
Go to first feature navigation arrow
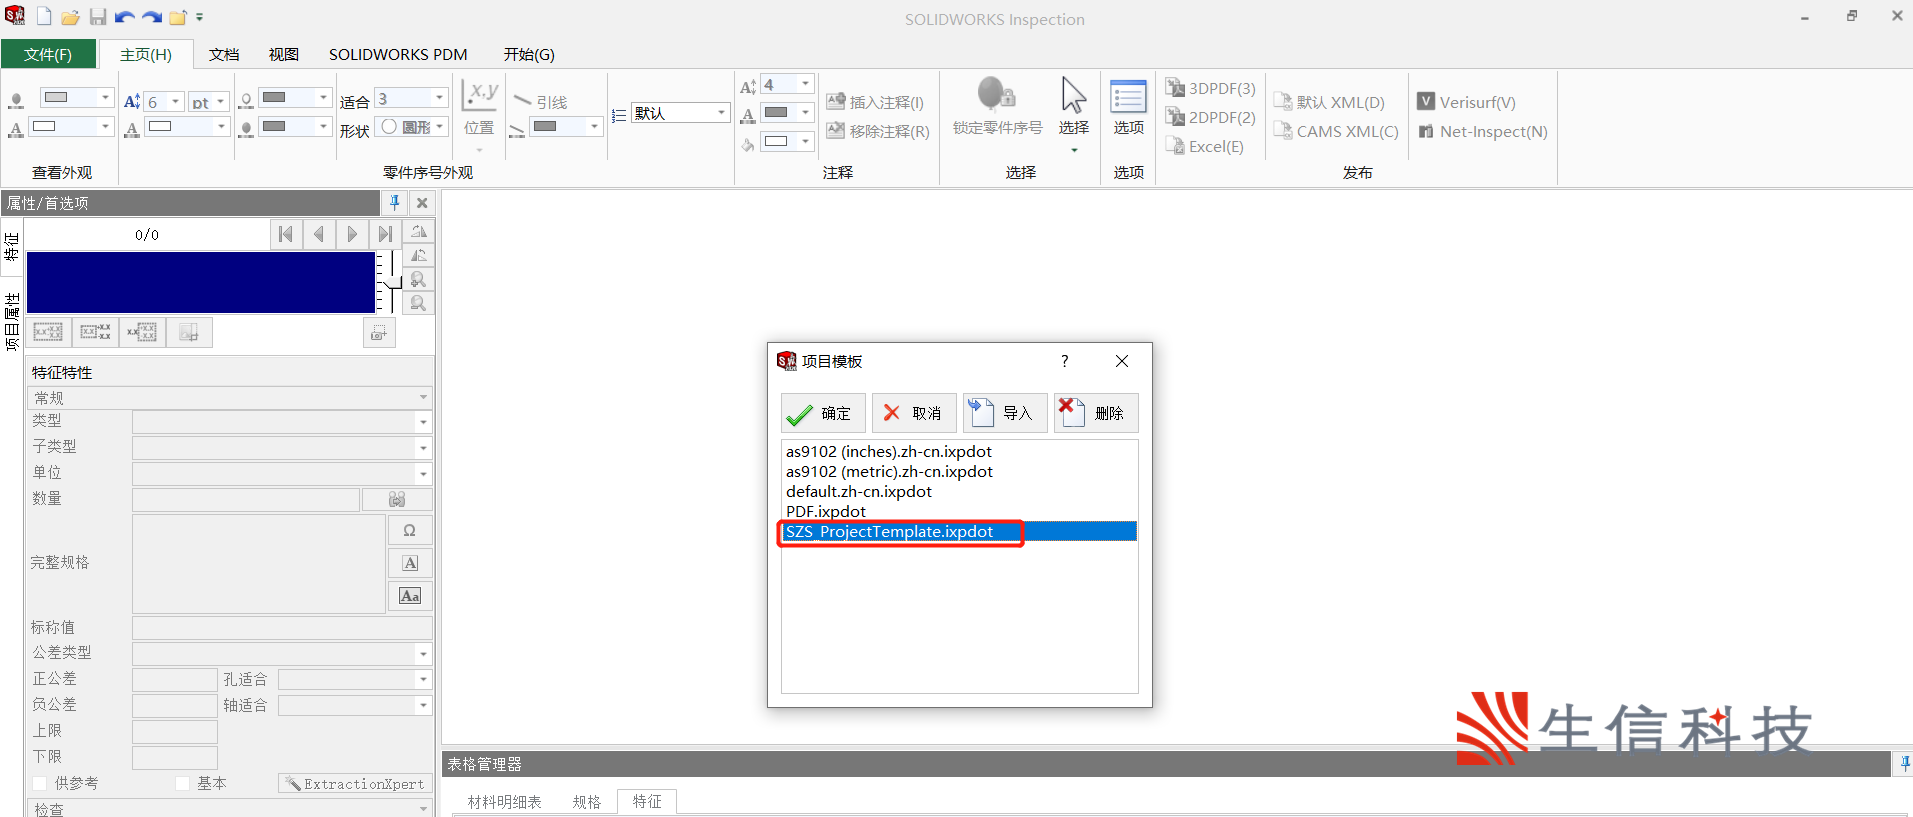(x=286, y=234)
